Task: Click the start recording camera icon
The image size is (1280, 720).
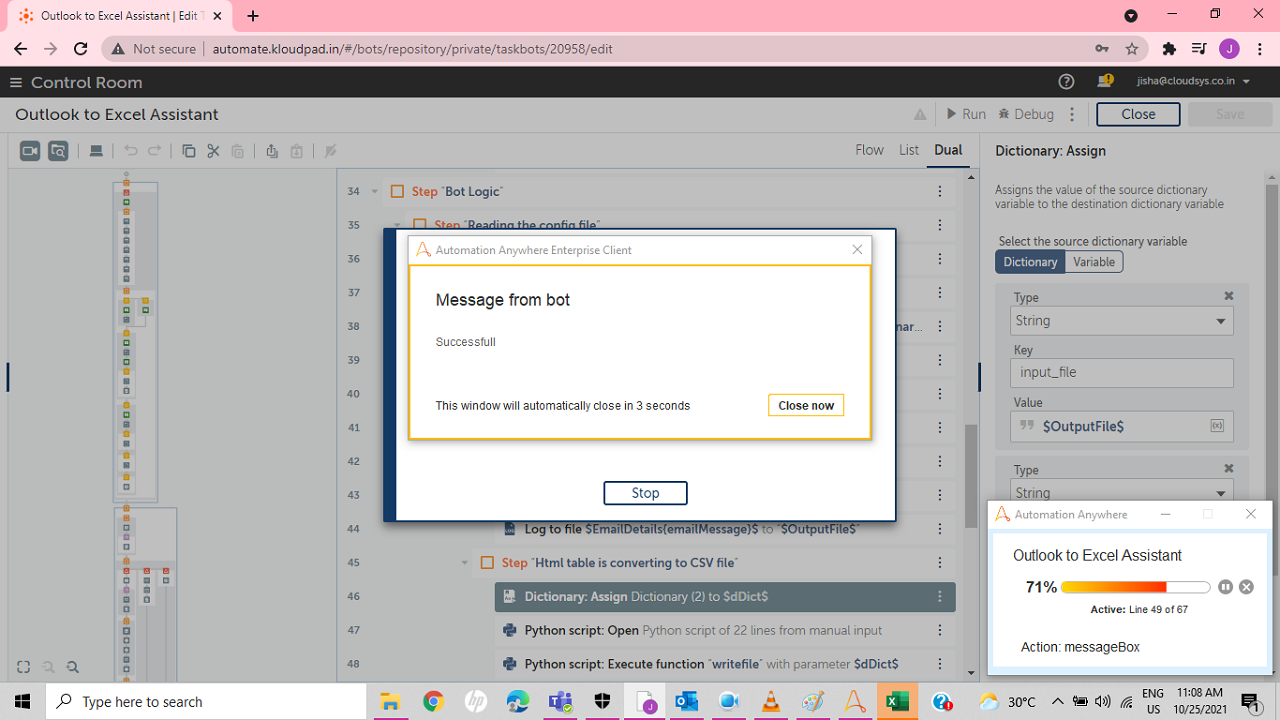Action: (30, 151)
